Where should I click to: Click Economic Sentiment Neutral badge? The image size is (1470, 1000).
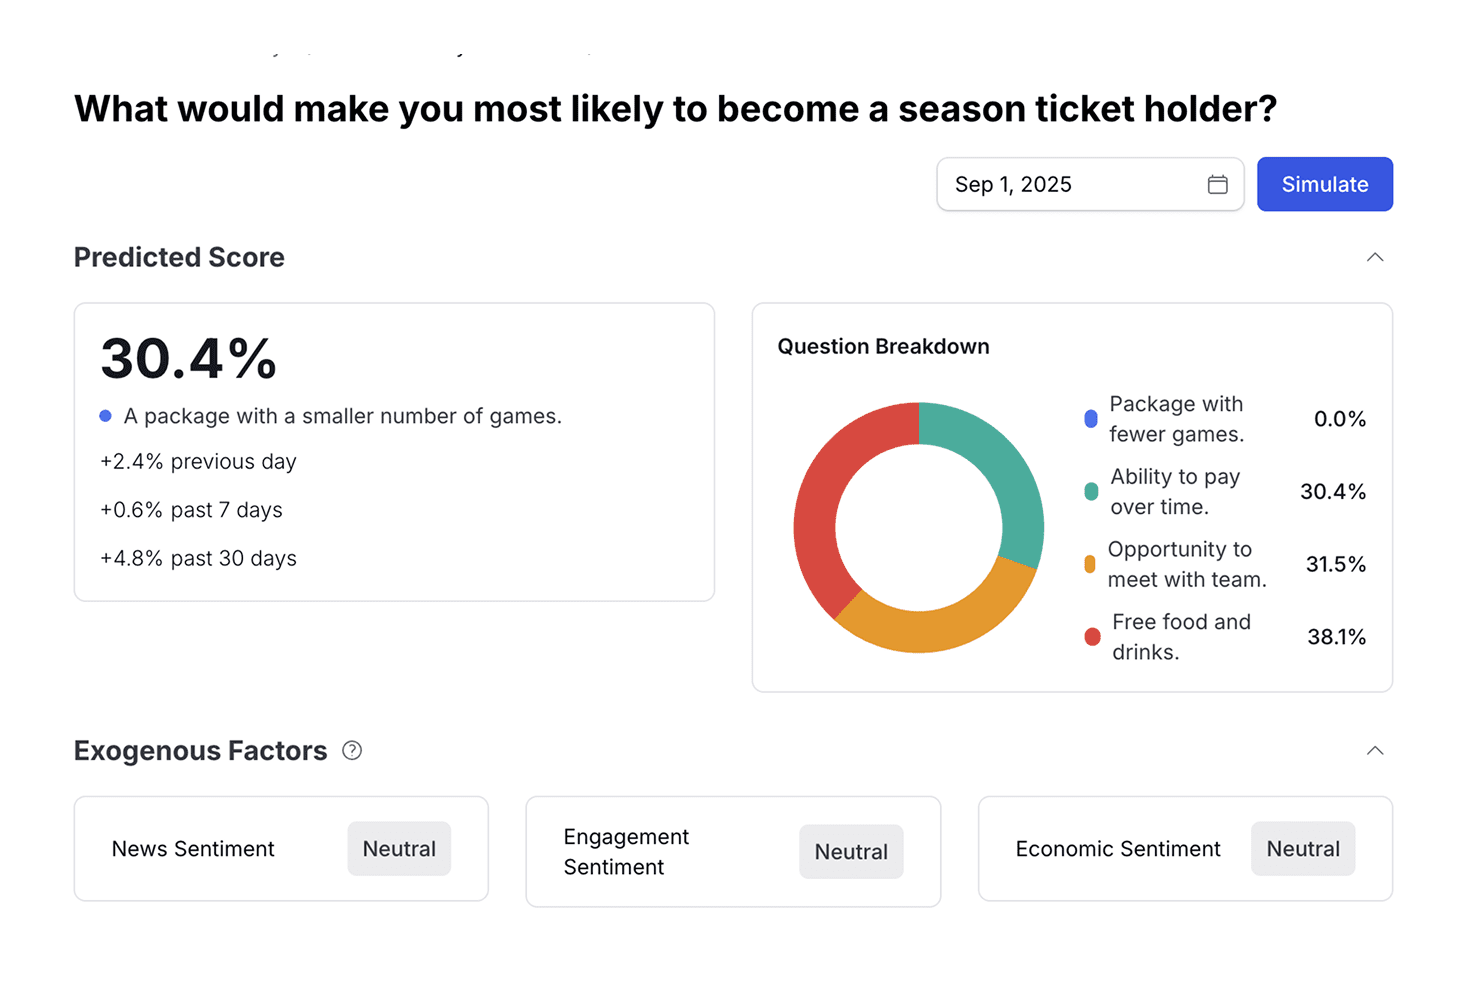1302,849
